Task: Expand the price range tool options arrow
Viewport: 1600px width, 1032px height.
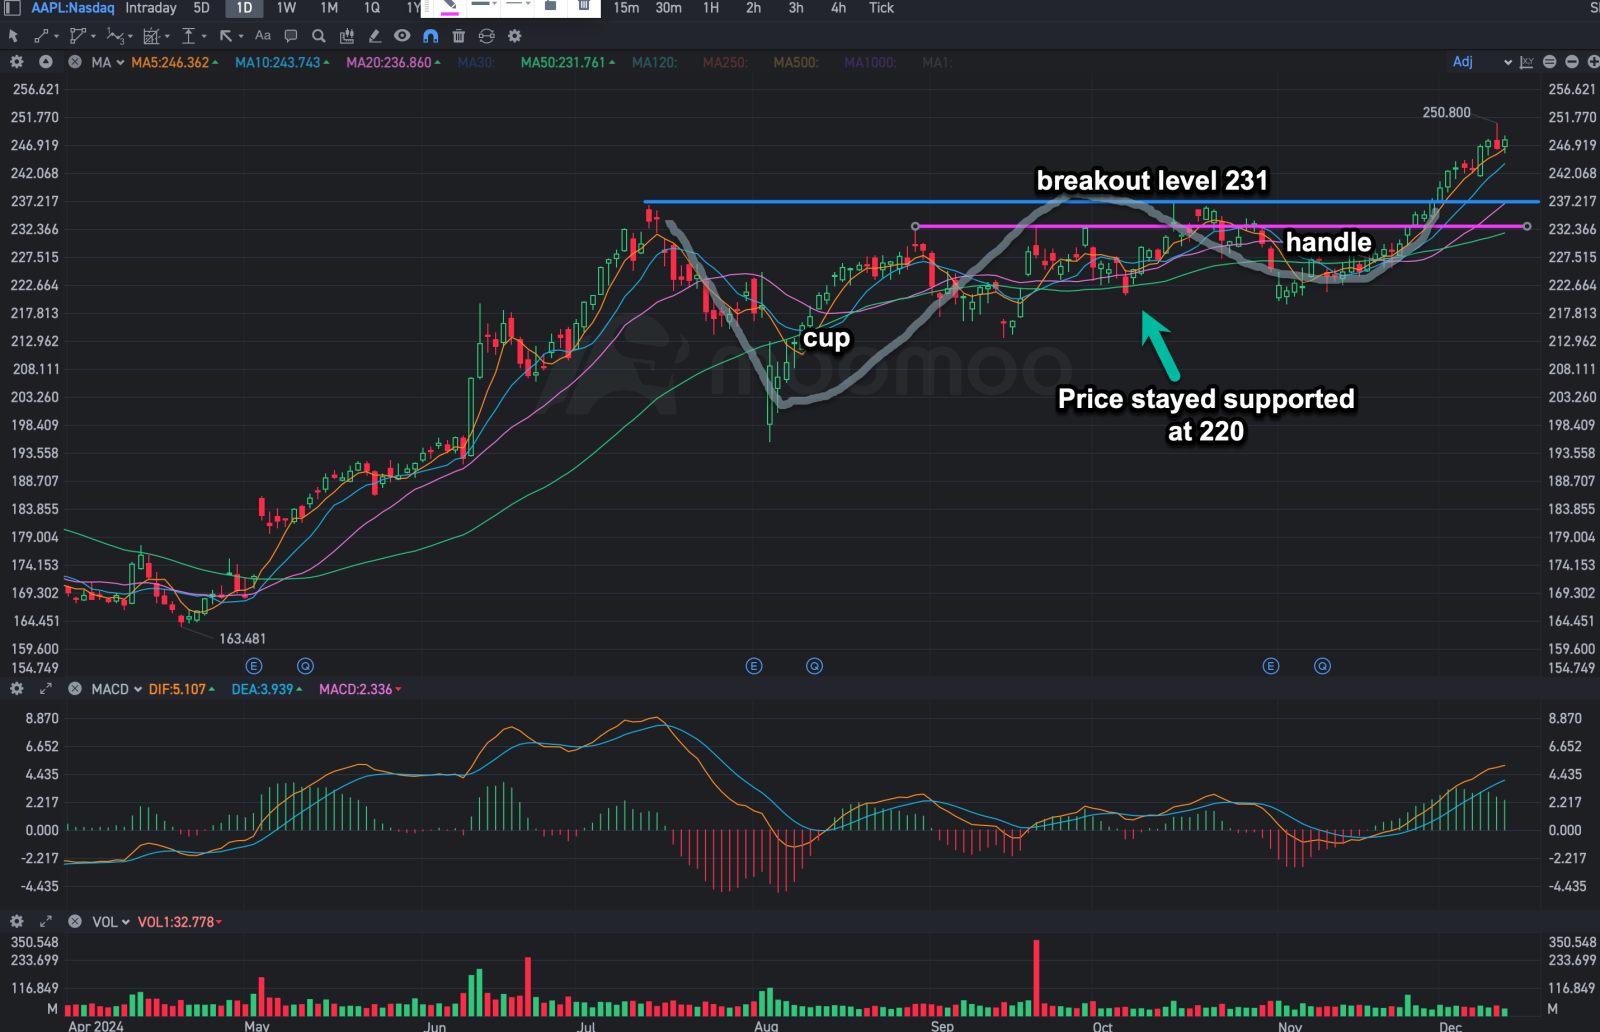Action: click(204, 37)
